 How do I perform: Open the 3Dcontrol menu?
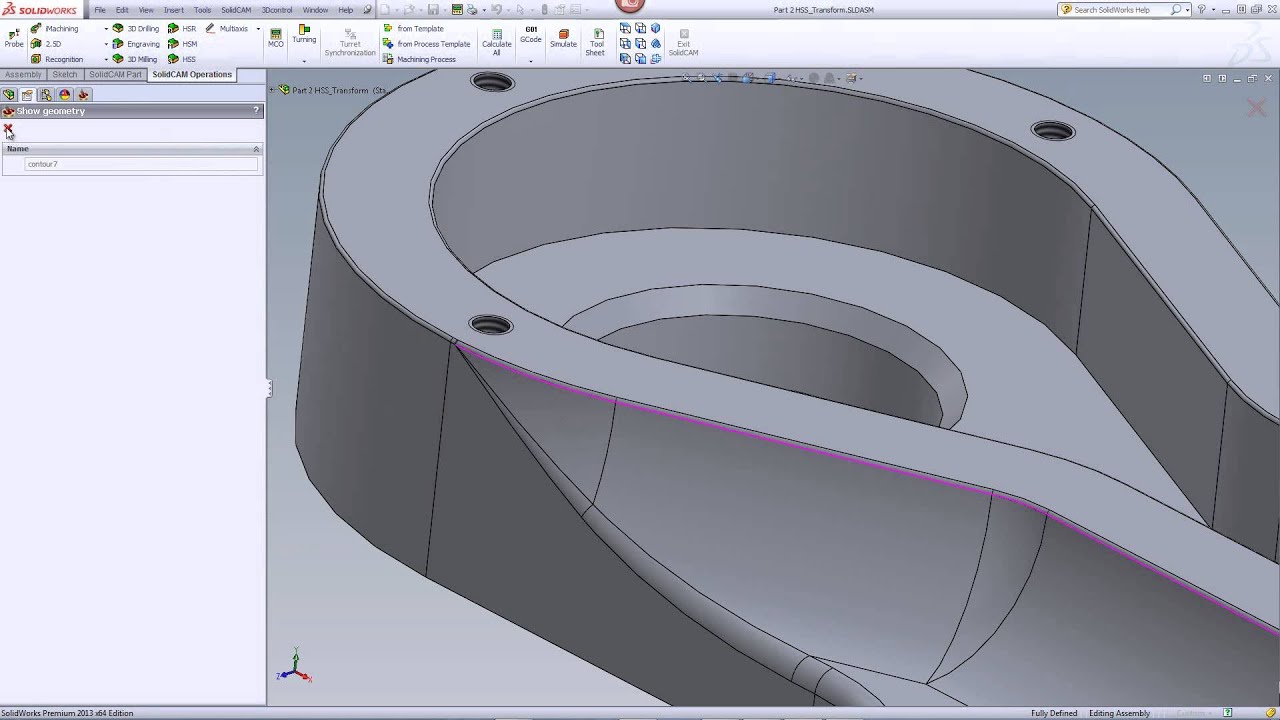point(277,10)
